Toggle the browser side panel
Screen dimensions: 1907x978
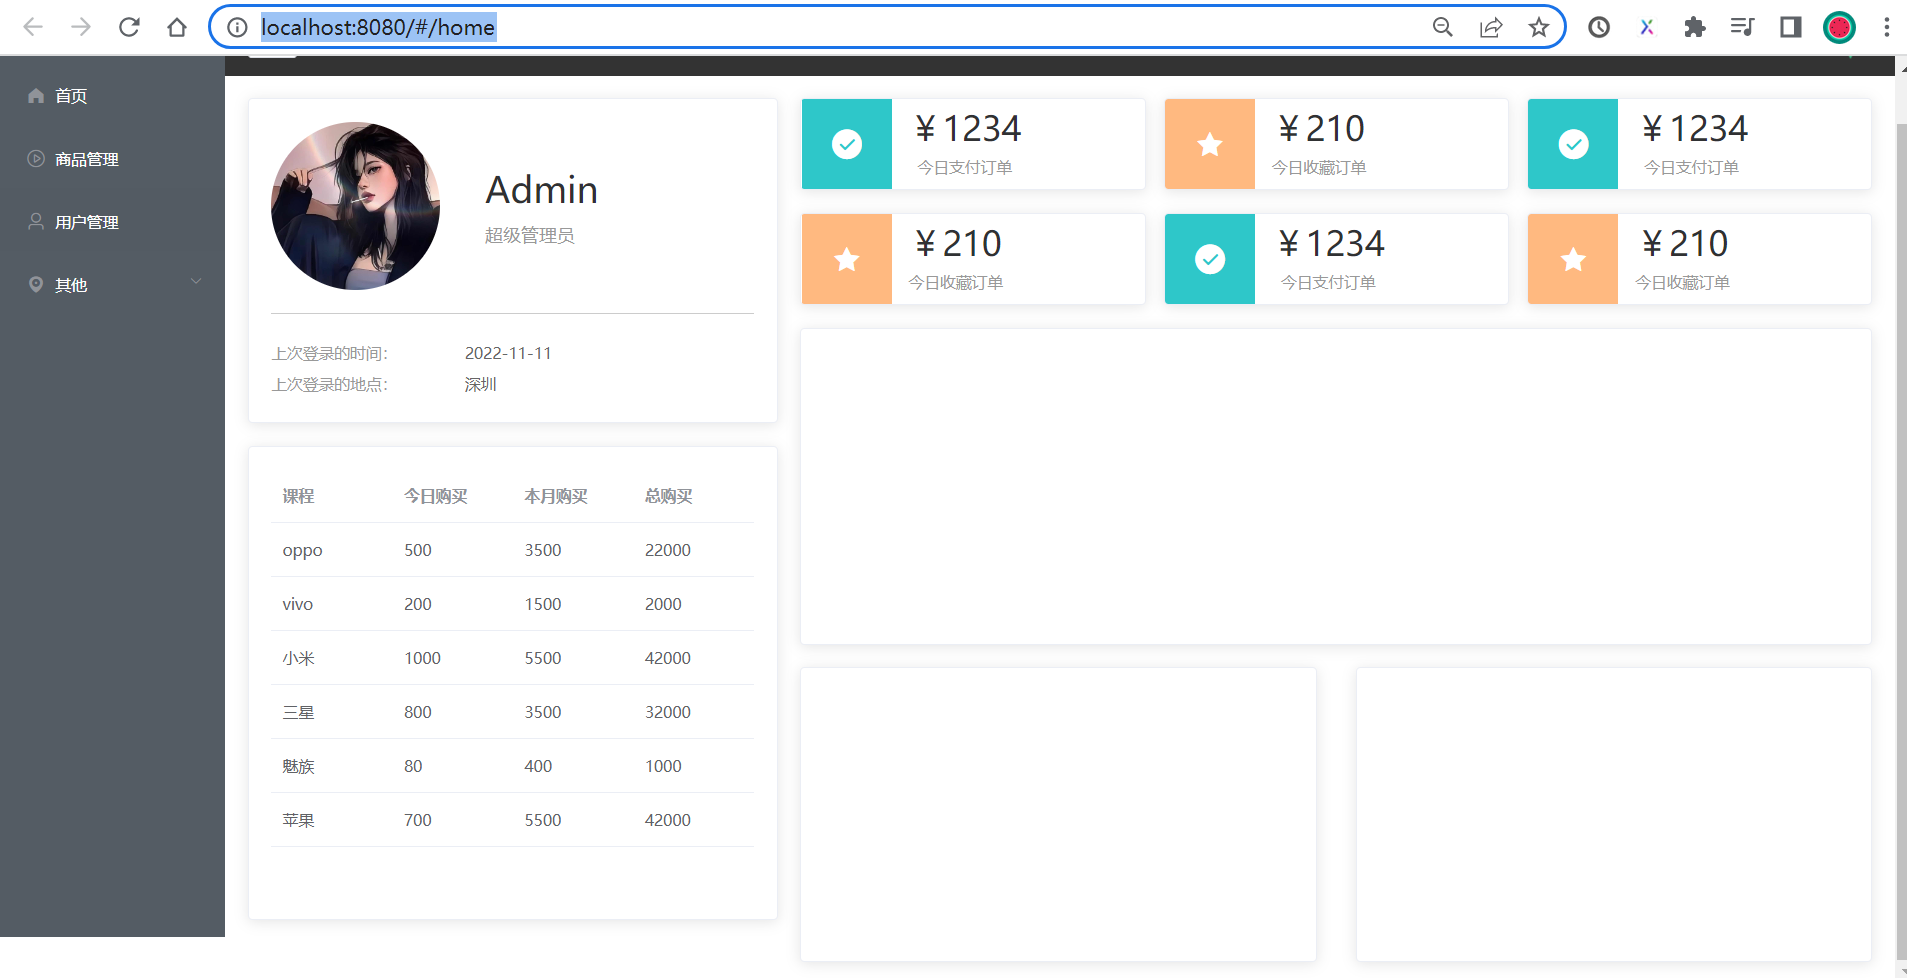(x=1791, y=27)
